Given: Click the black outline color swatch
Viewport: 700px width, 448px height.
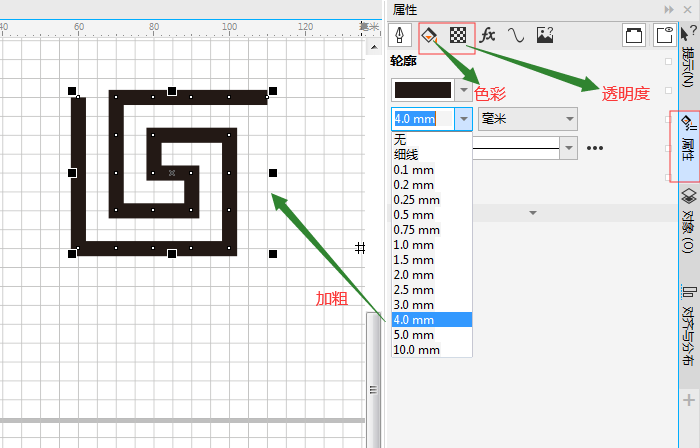Looking at the screenshot, I should point(422,89).
